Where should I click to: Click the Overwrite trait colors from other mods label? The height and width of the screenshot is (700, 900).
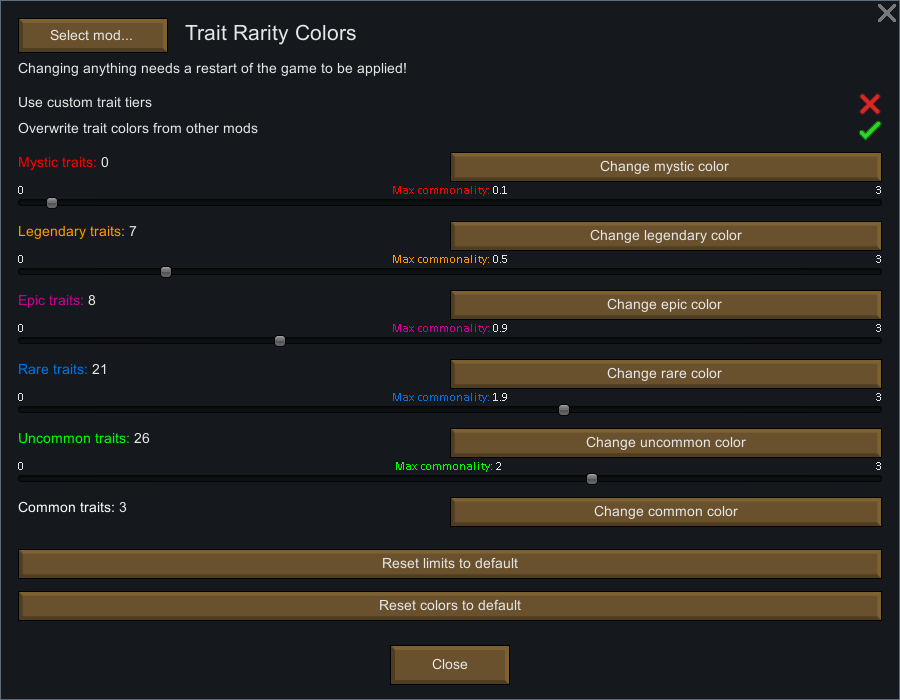138,129
